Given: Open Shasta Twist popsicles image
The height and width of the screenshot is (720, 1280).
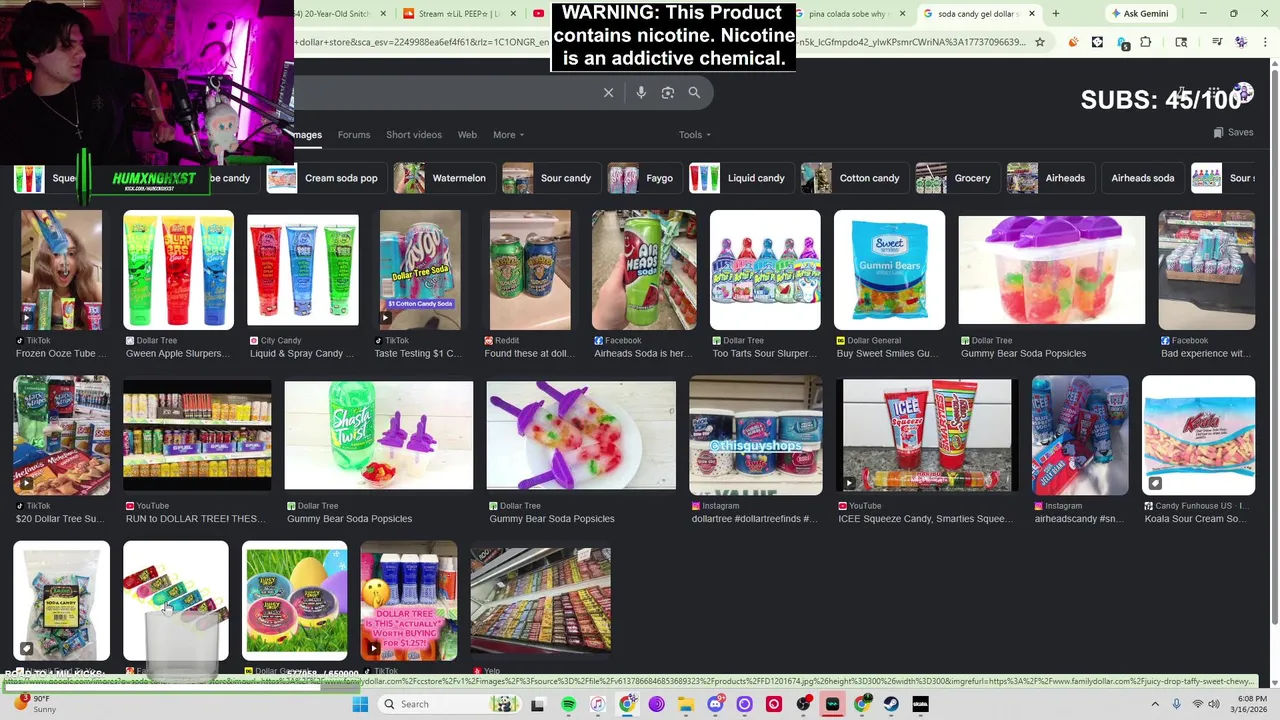Looking at the screenshot, I should click(x=379, y=435).
